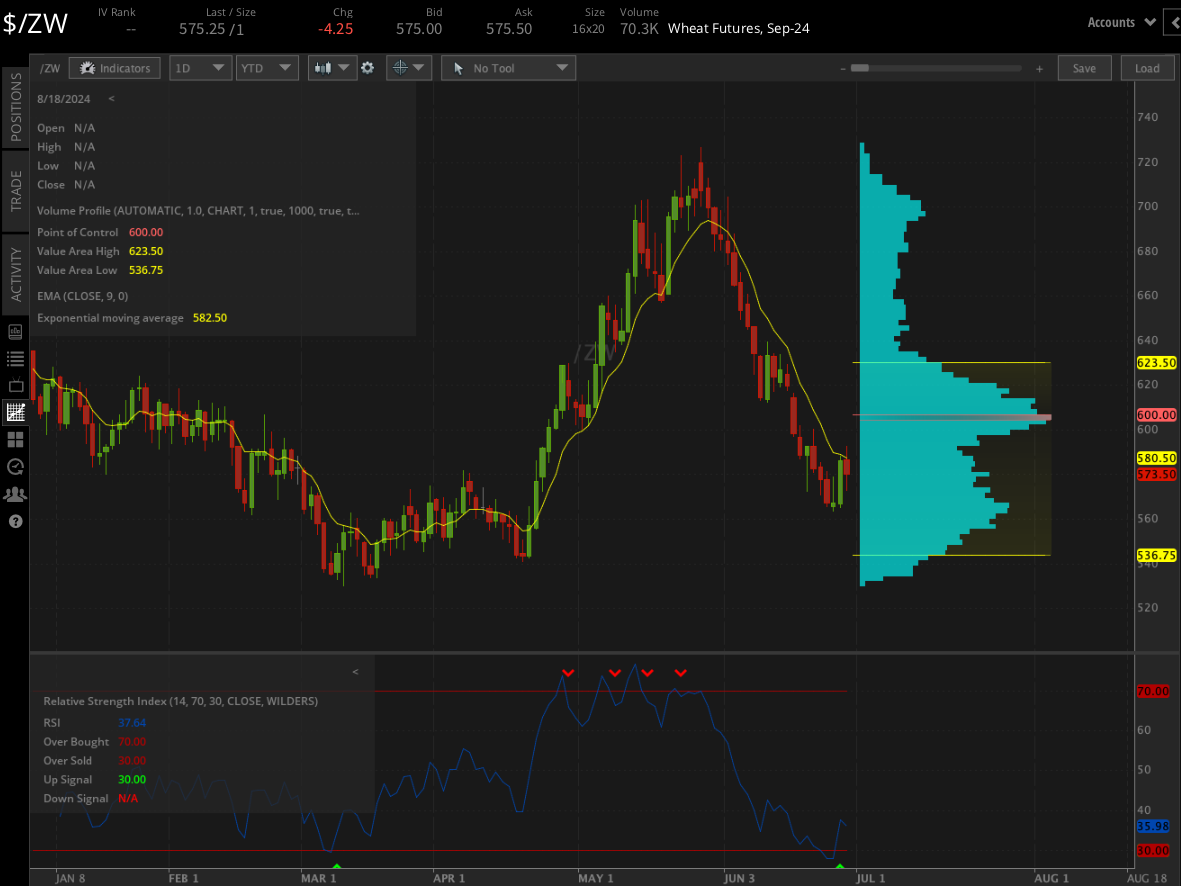The width and height of the screenshot is (1181, 886).
Task: Open the No Tool drawing dropdown
Action: pos(508,67)
